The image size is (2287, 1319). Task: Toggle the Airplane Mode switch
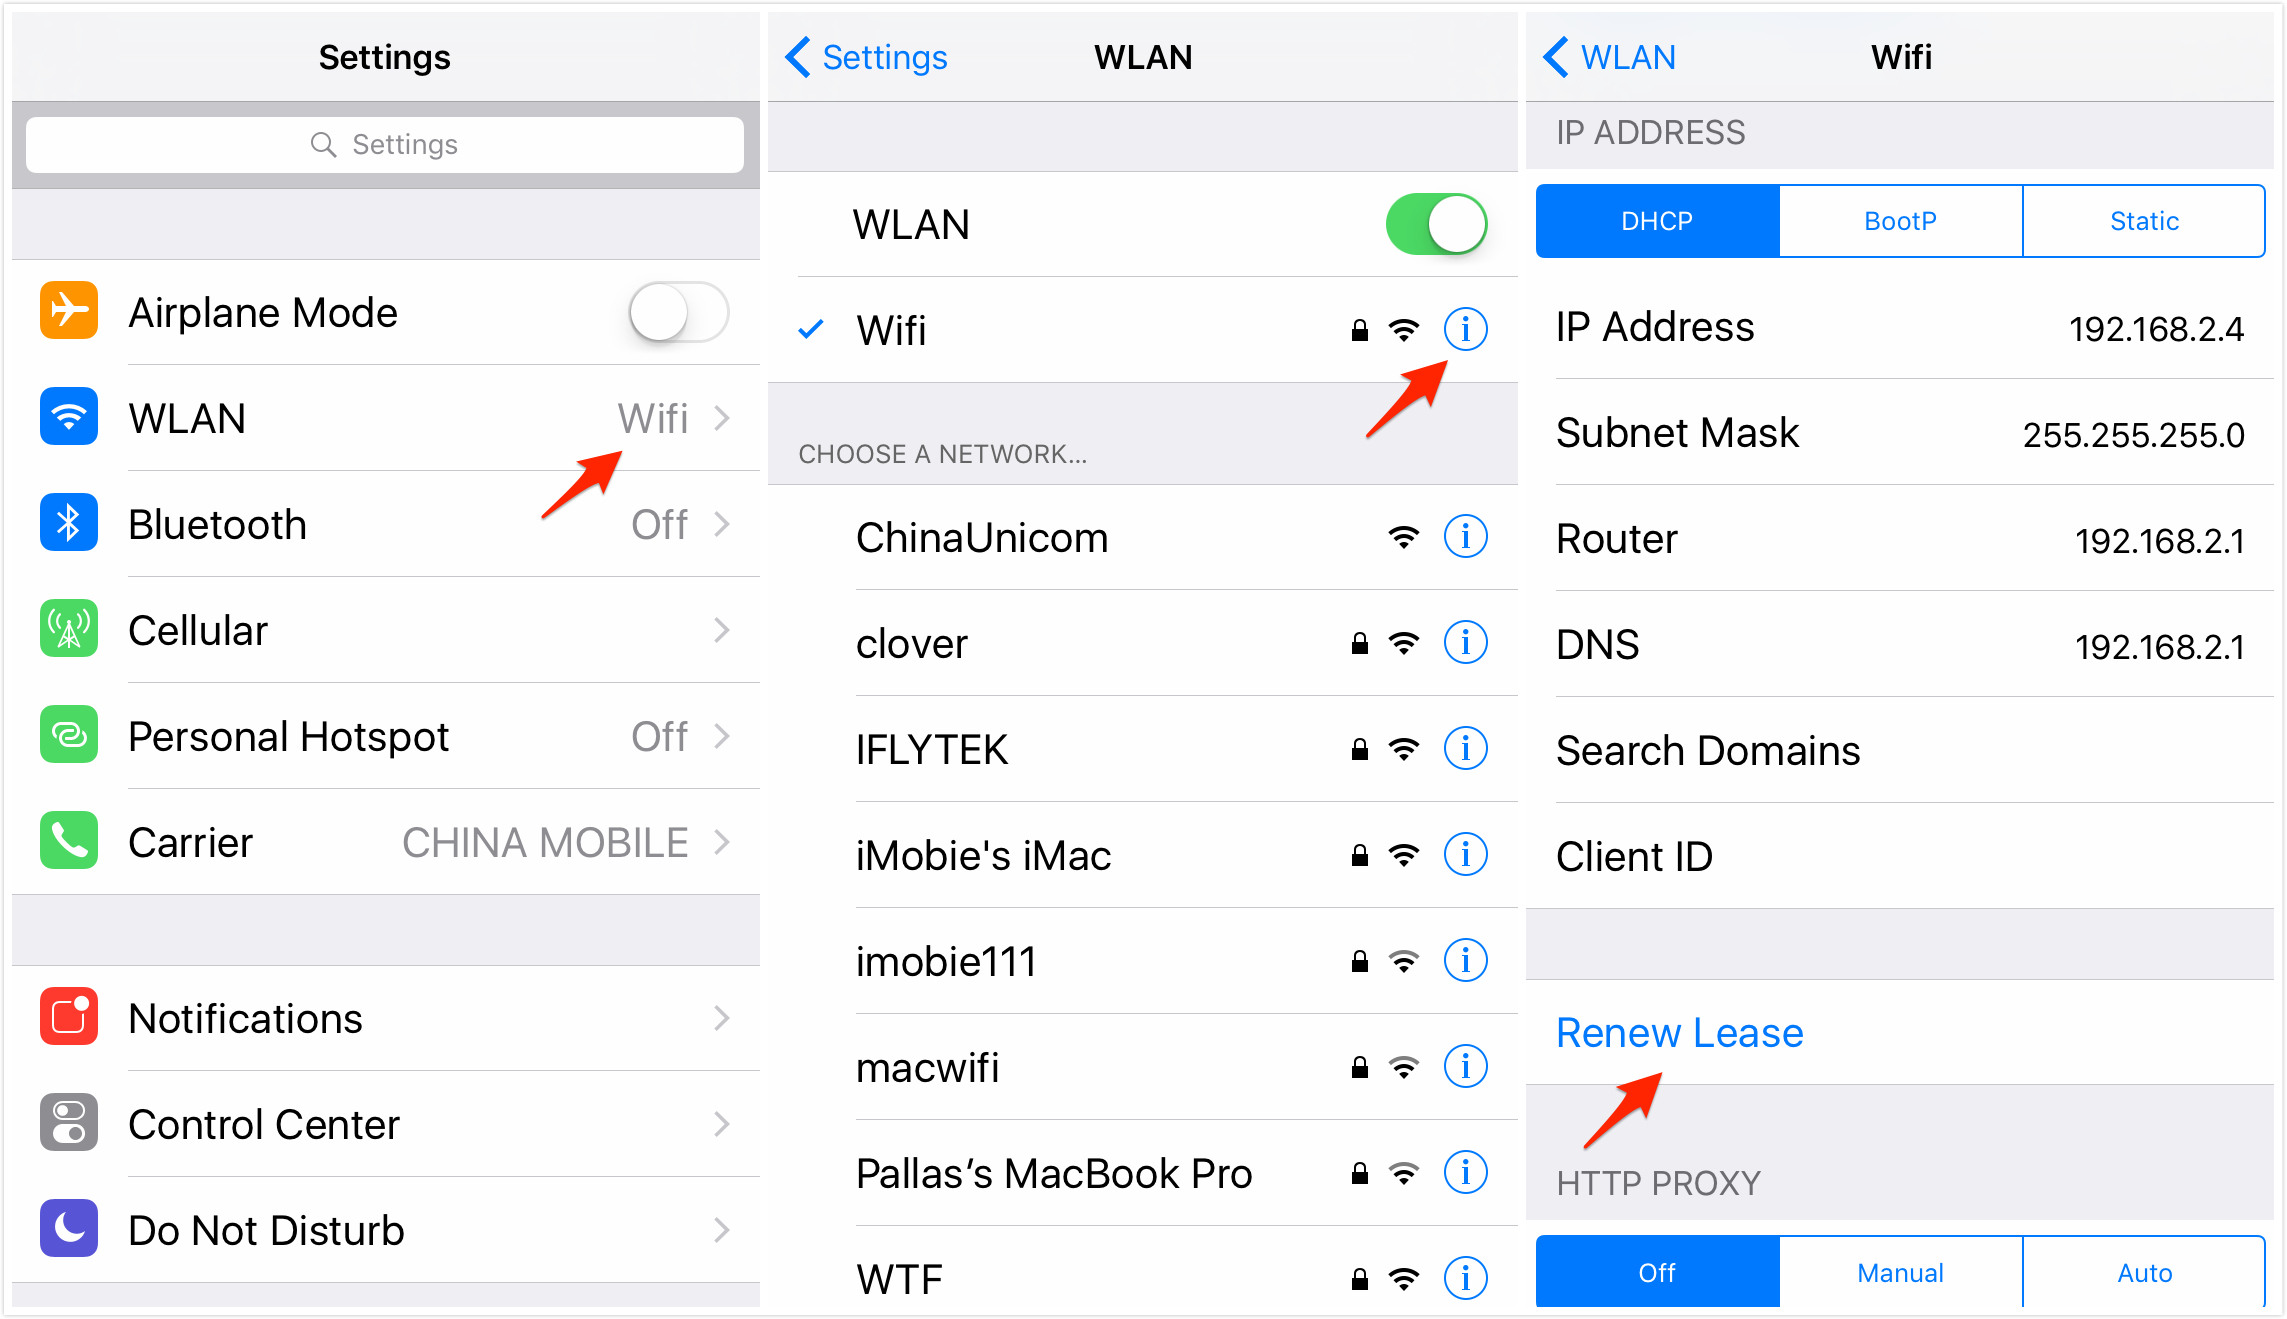pos(679,312)
